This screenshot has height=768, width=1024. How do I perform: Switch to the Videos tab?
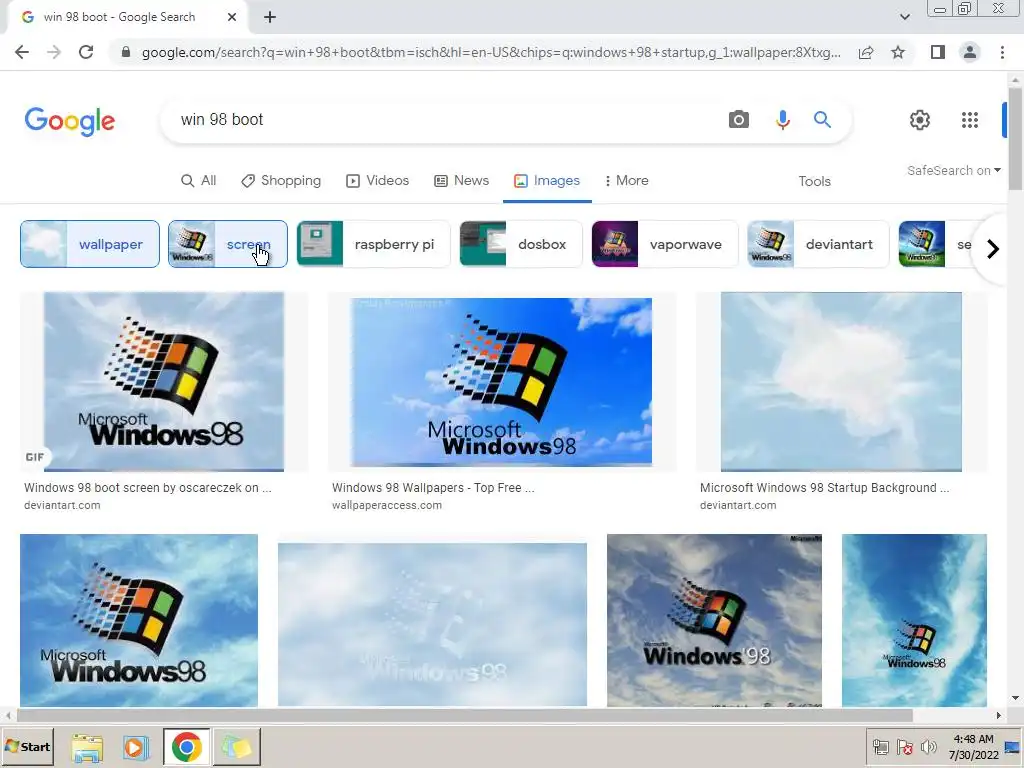tap(377, 181)
